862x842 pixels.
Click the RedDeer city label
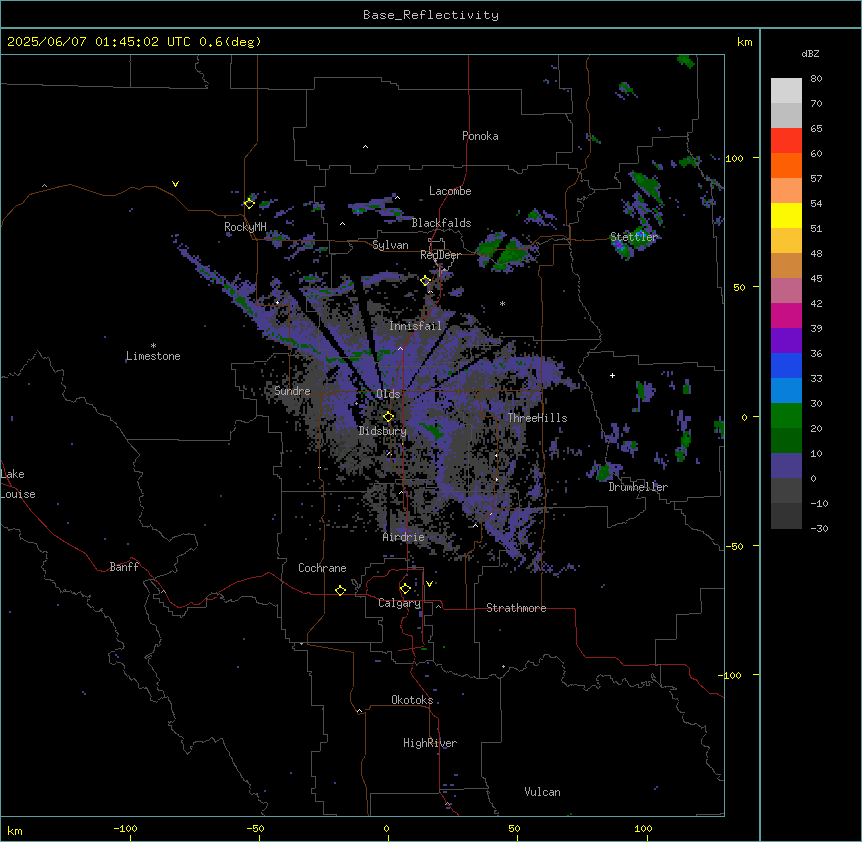tap(440, 255)
